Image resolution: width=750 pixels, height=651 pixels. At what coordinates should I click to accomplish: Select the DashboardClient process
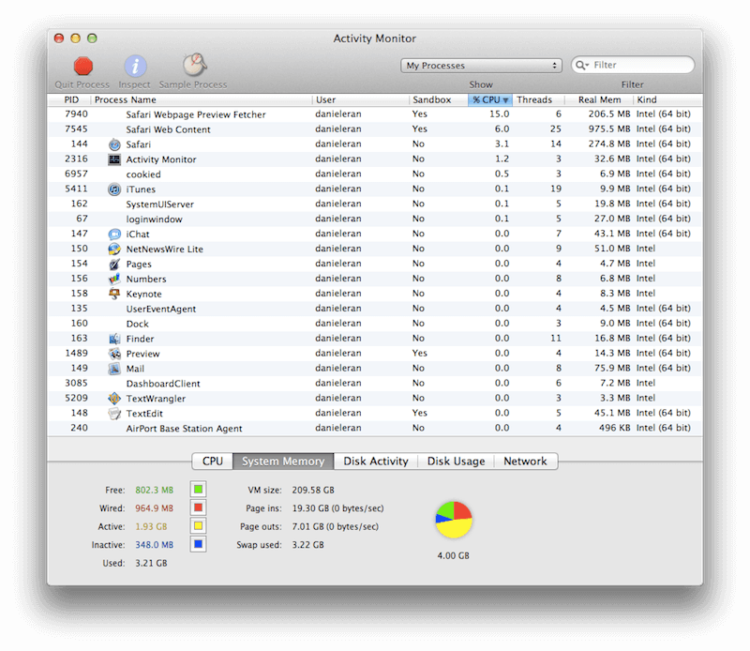375,384
